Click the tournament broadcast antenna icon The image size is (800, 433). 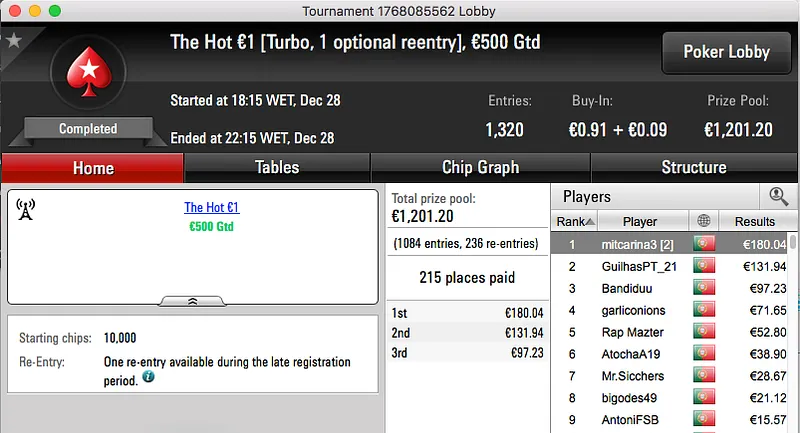27,209
